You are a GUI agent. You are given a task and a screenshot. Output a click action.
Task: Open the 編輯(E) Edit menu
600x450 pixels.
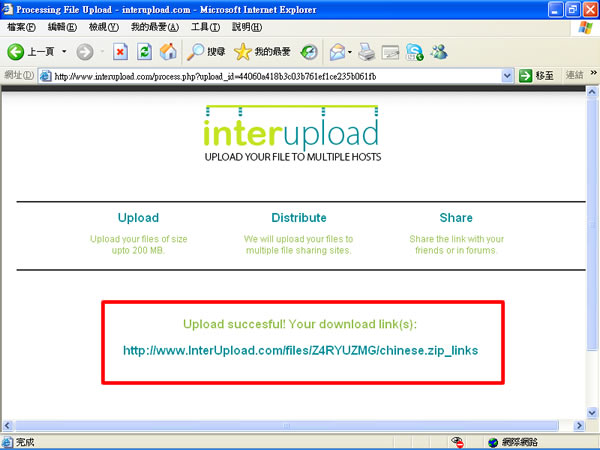point(62,27)
